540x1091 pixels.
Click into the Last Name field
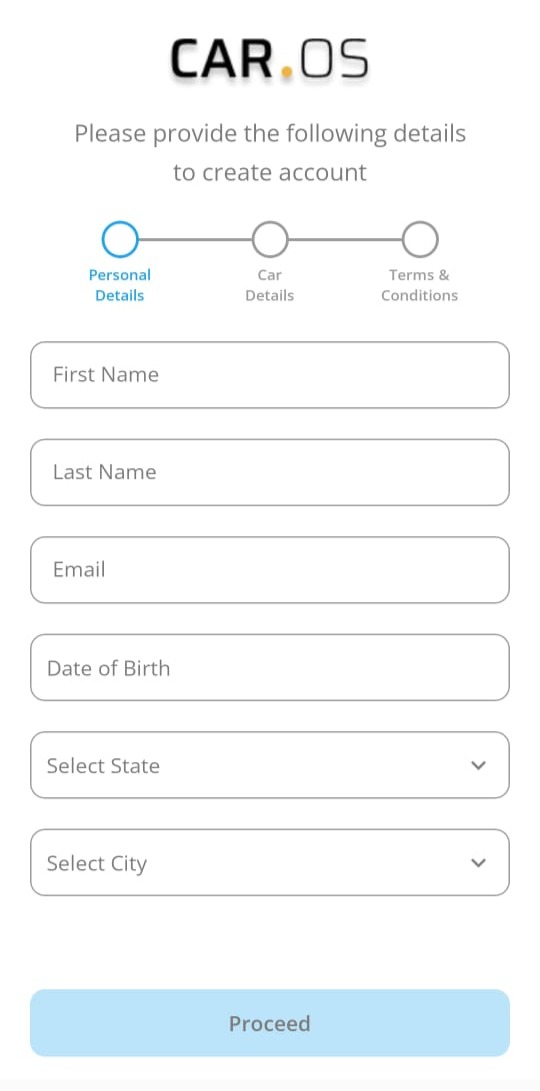[x=270, y=472]
